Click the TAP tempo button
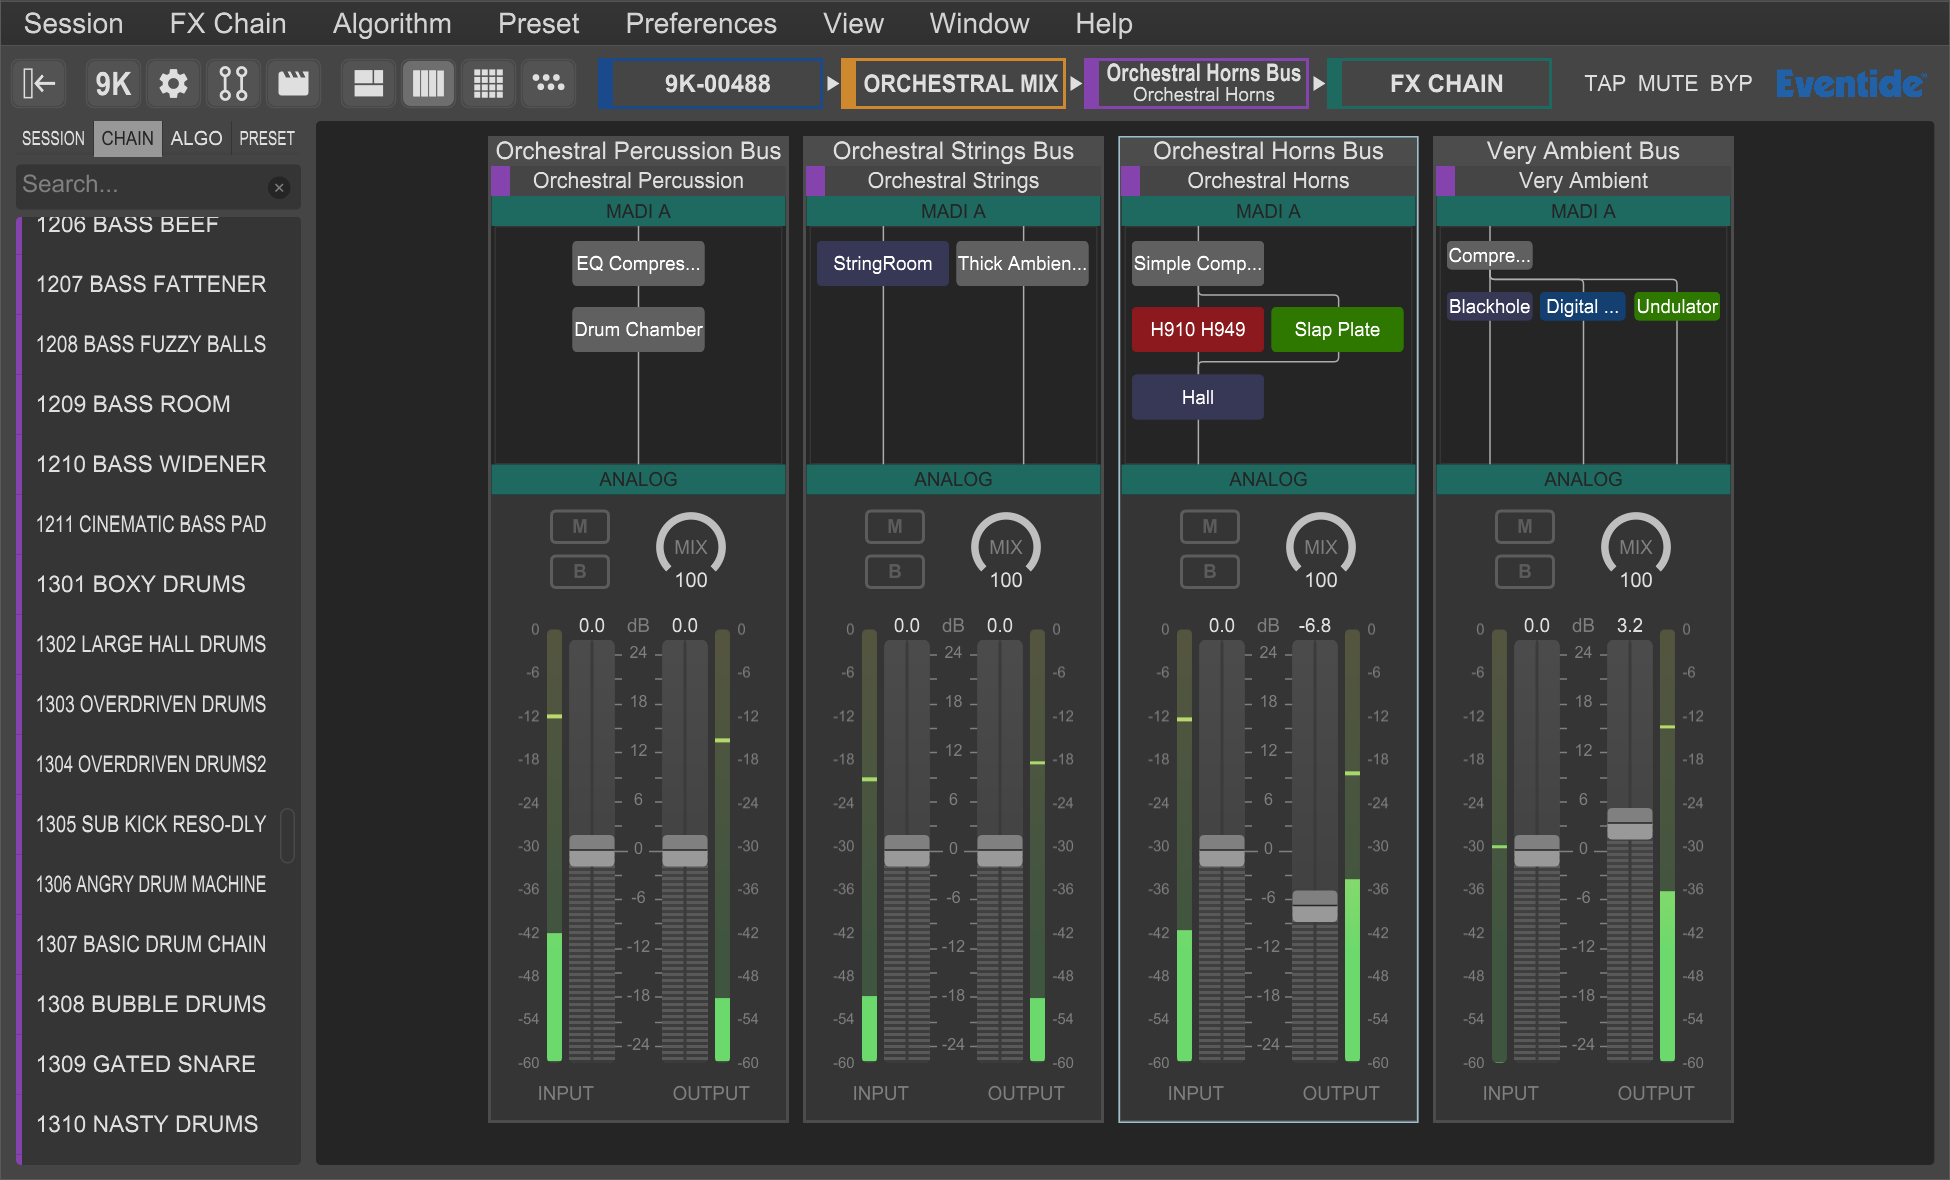This screenshot has width=1950, height=1180. pos(1604,83)
